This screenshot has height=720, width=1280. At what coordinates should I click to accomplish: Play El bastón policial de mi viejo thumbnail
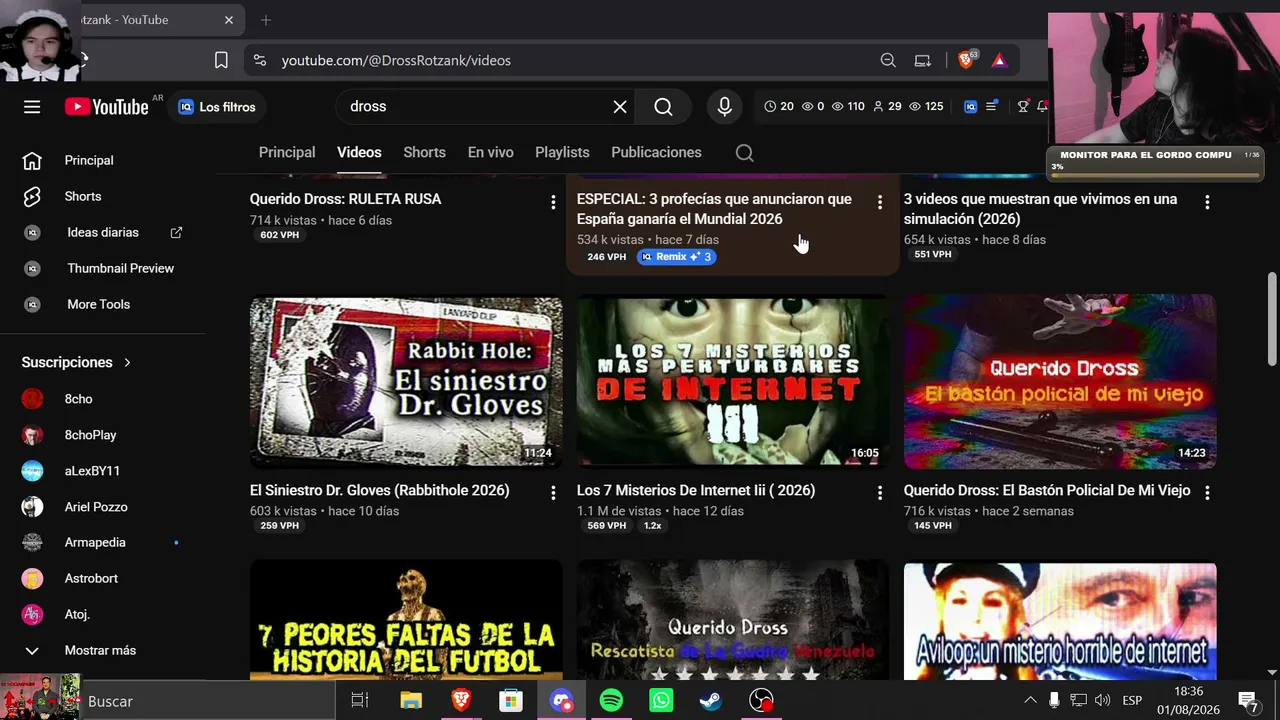click(1060, 381)
